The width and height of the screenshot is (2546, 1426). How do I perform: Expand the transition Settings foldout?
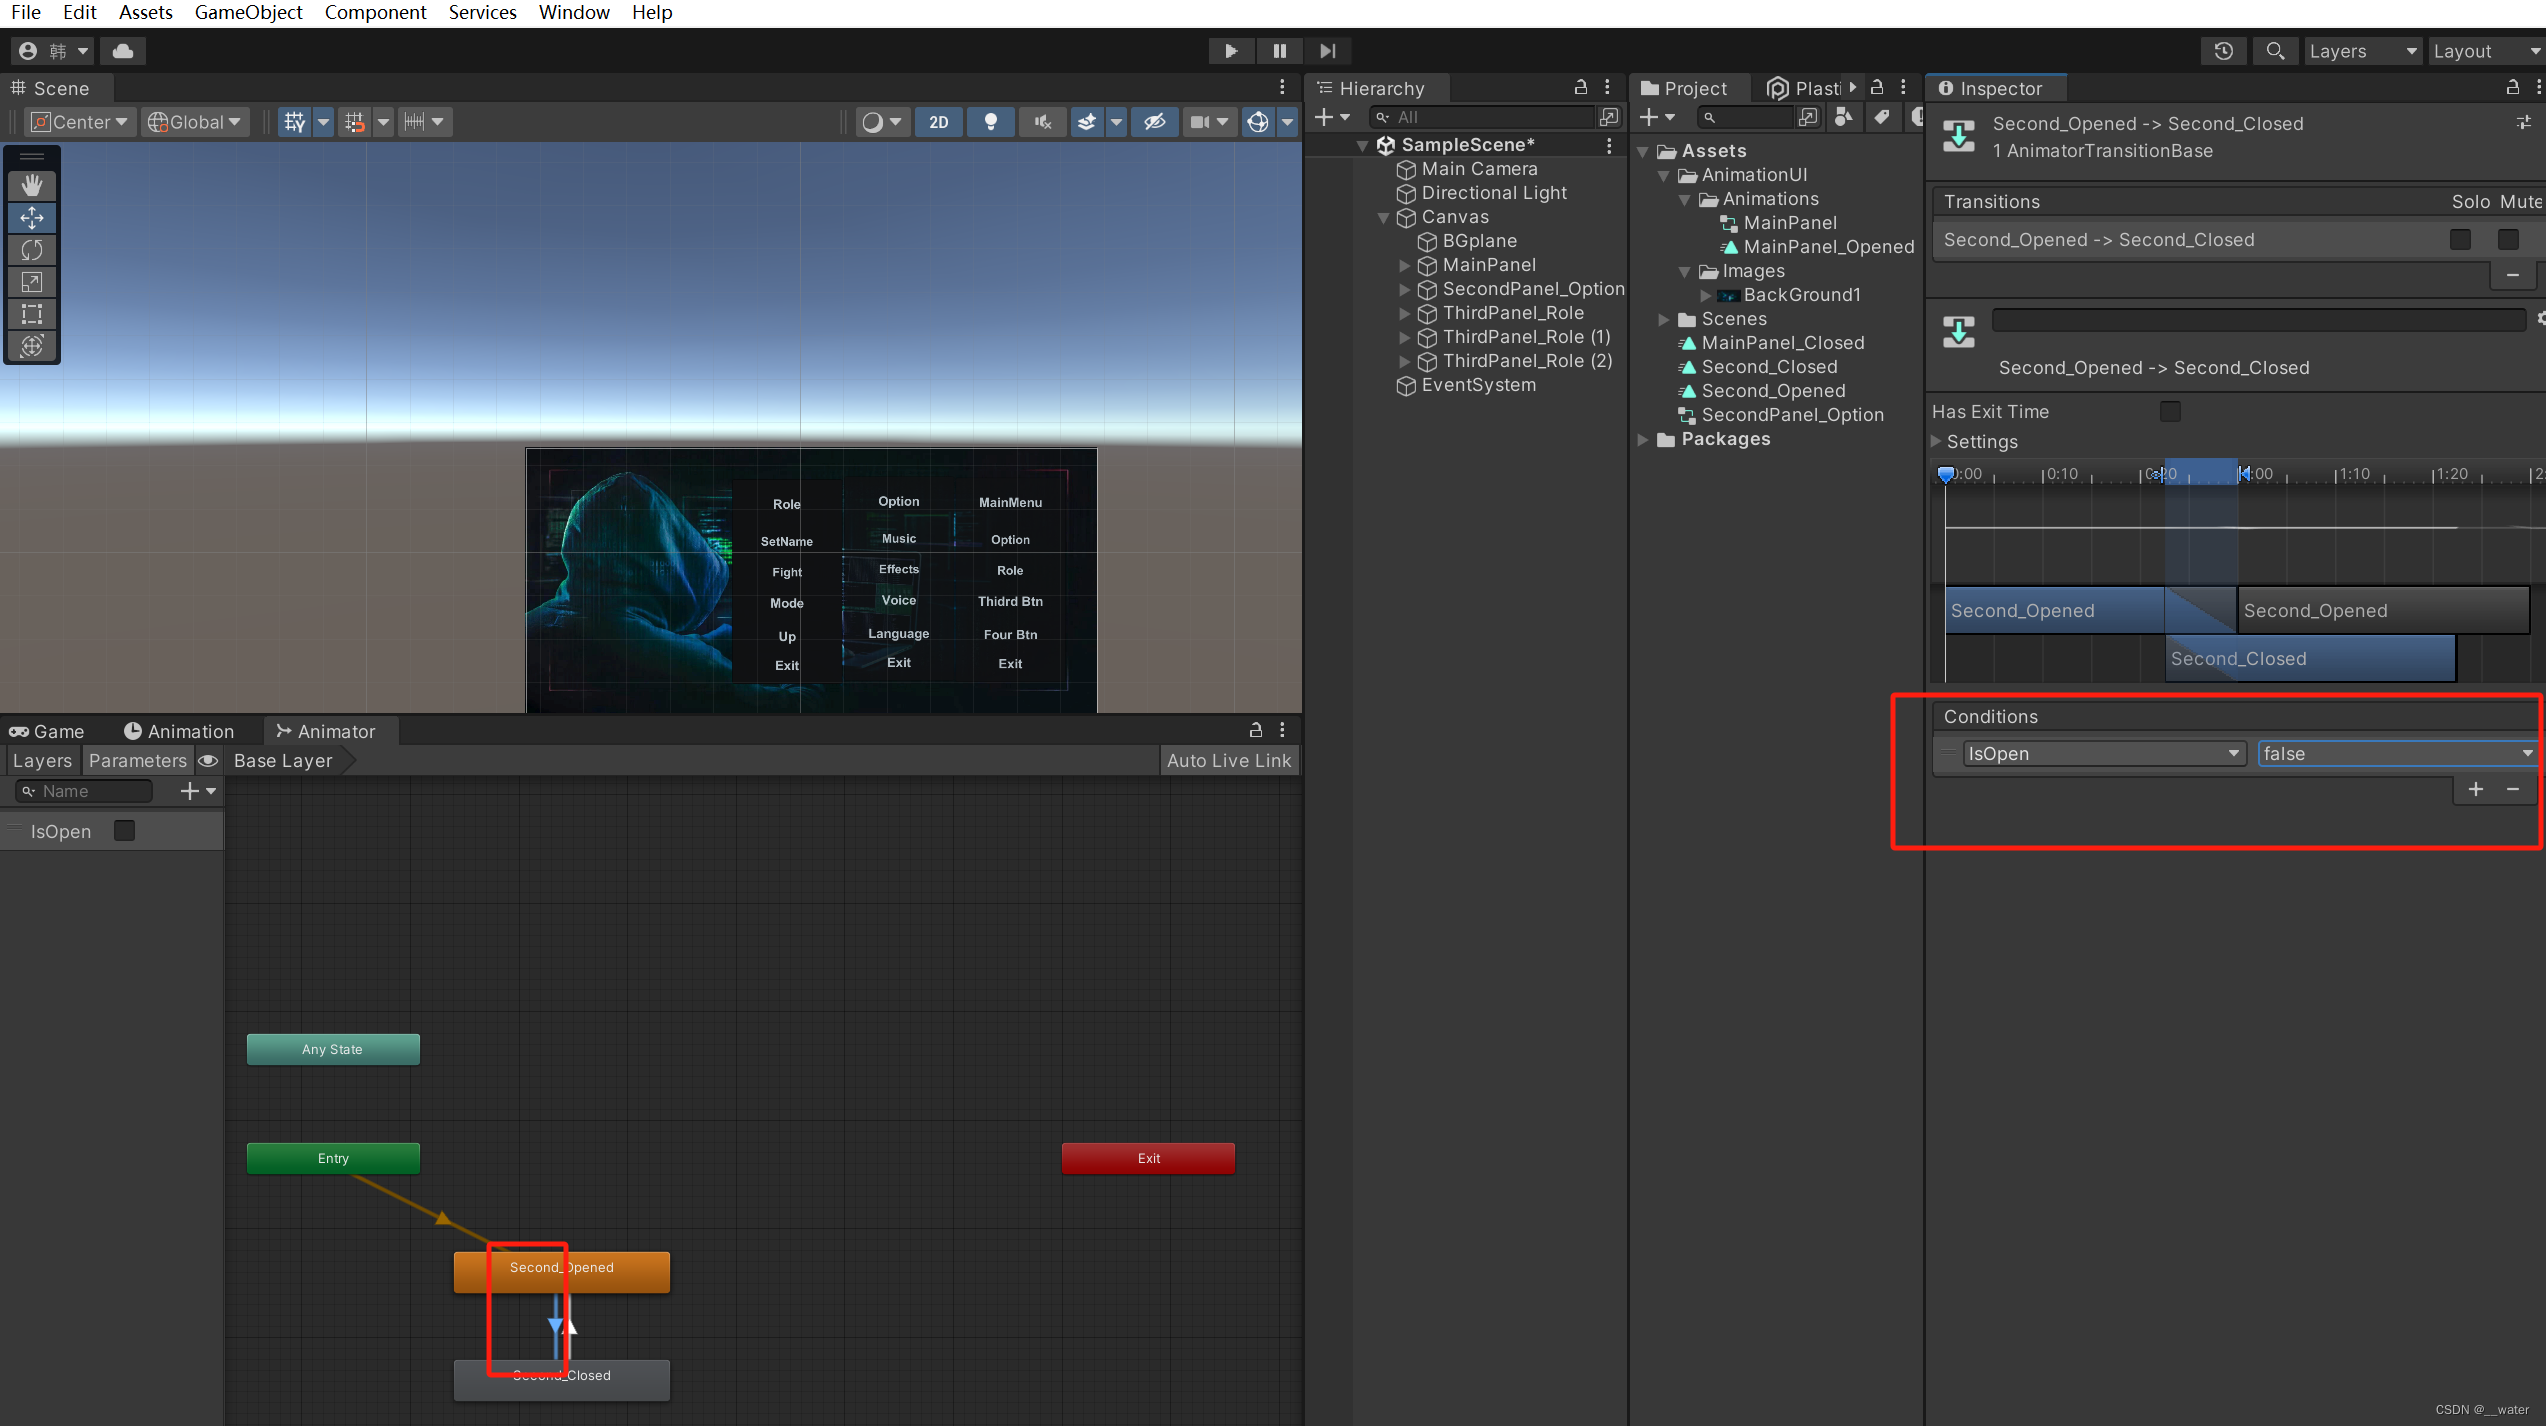[1937, 441]
